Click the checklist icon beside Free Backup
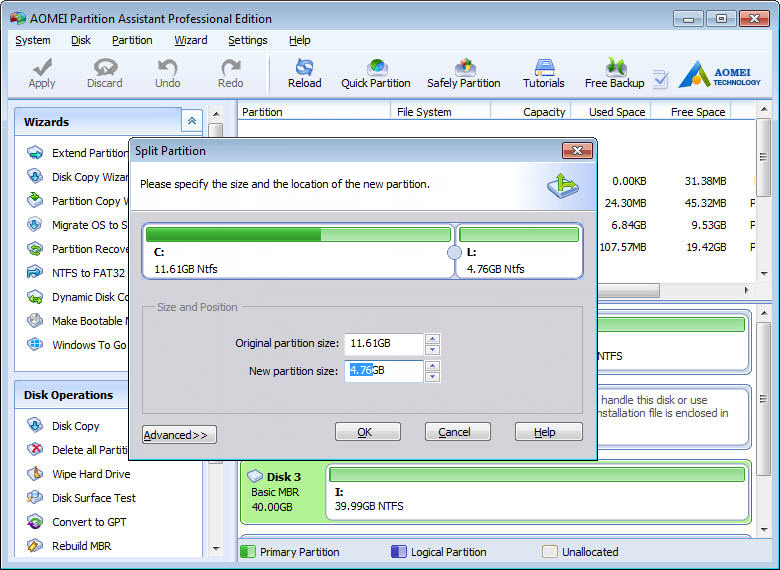780x570 pixels. pos(660,79)
